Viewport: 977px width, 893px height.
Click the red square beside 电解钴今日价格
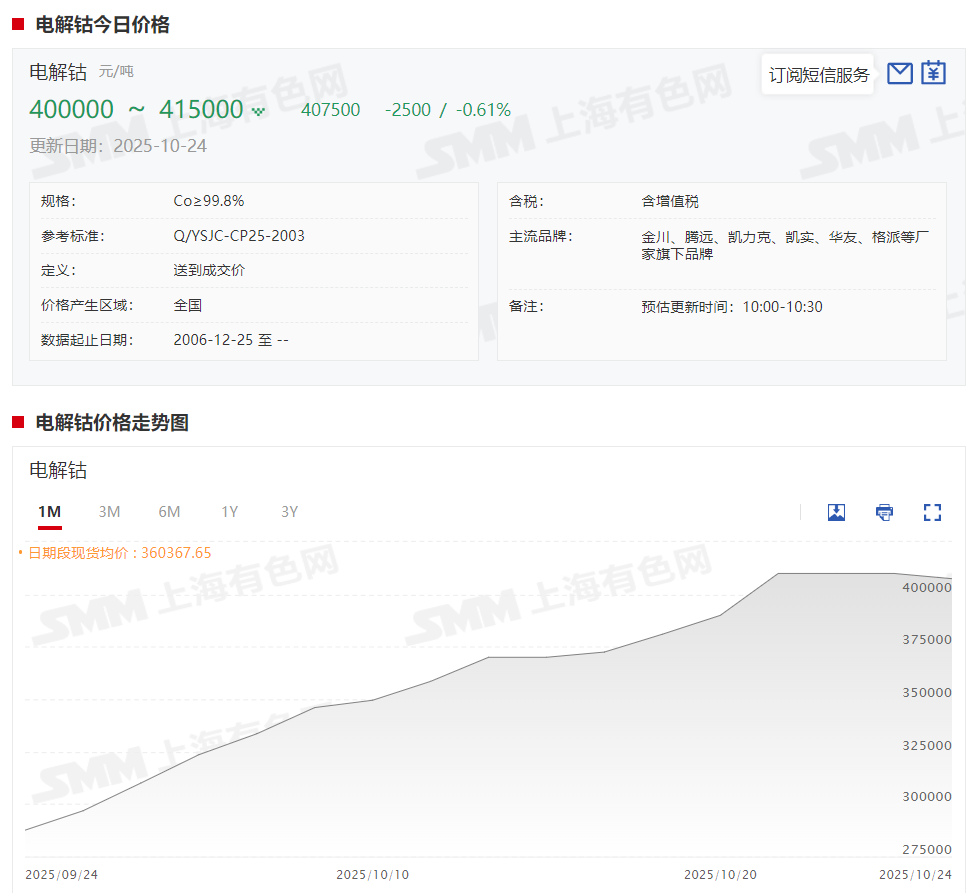(18, 25)
